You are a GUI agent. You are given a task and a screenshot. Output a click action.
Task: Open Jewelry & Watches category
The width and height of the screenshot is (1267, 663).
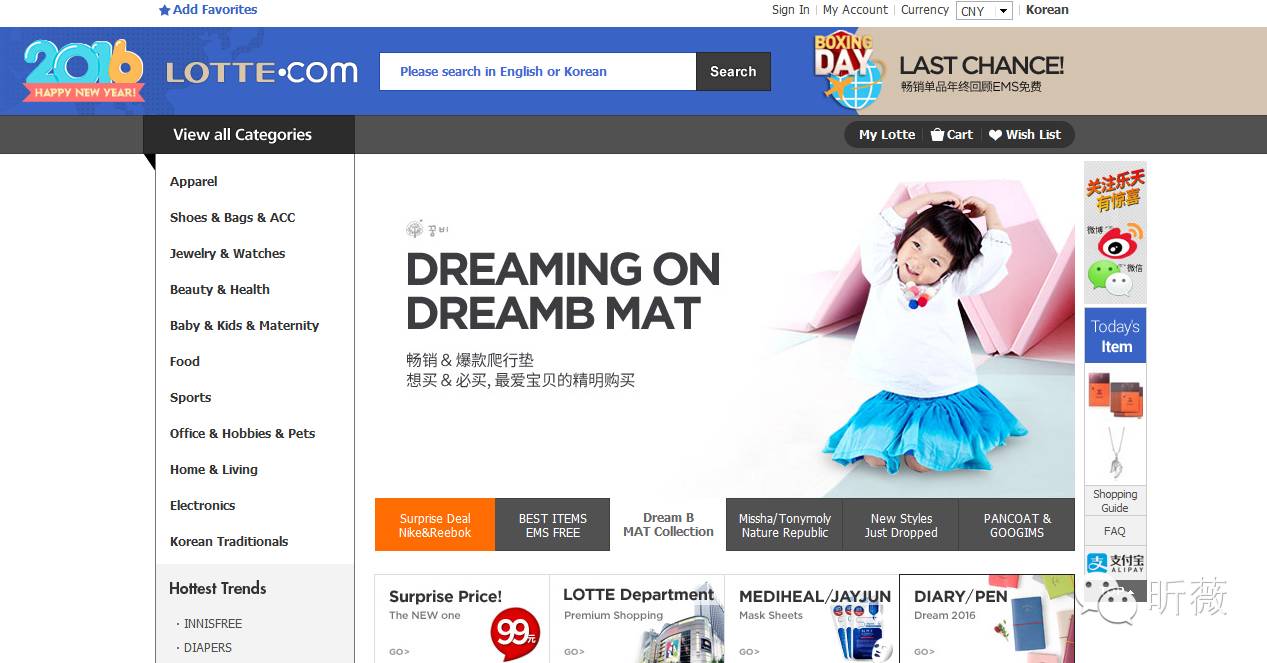[228, 254]
